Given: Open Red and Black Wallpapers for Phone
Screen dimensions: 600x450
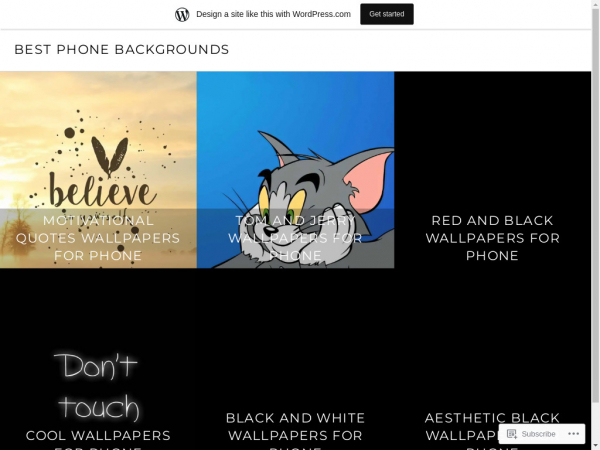Looking at the screenshot, I should point(492,238).
